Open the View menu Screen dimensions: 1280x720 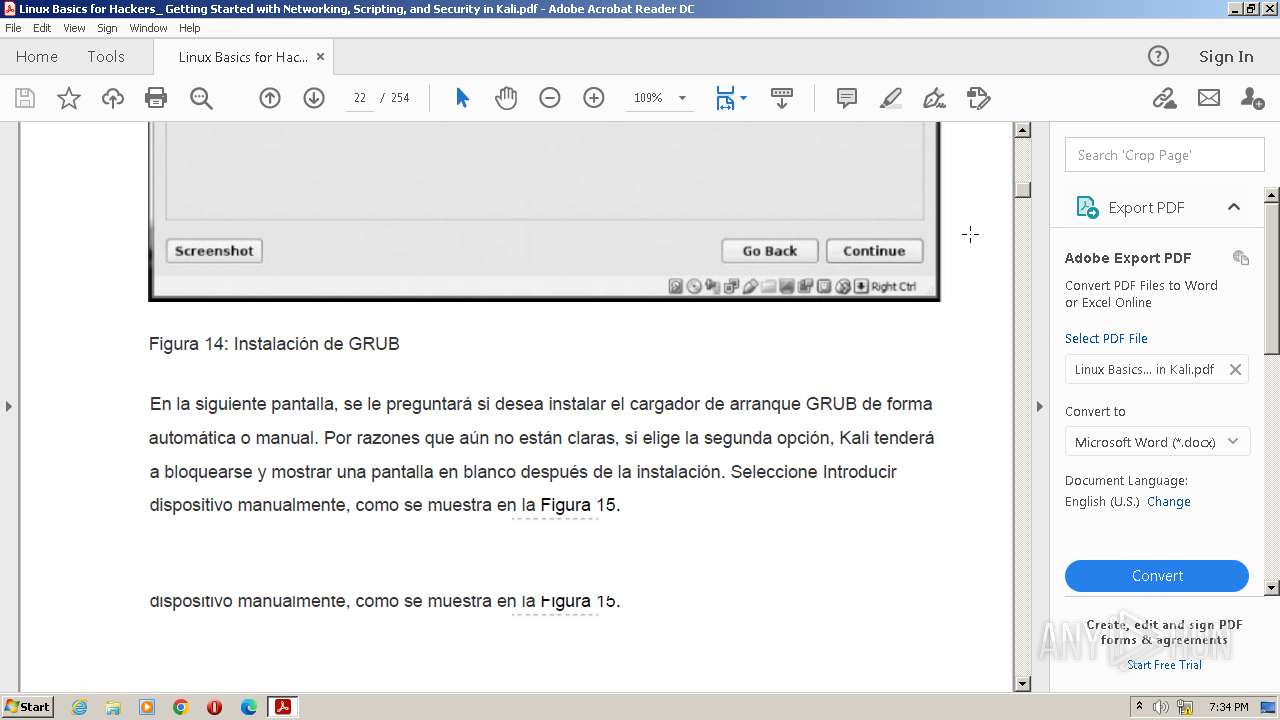click(x=74, y=28)
